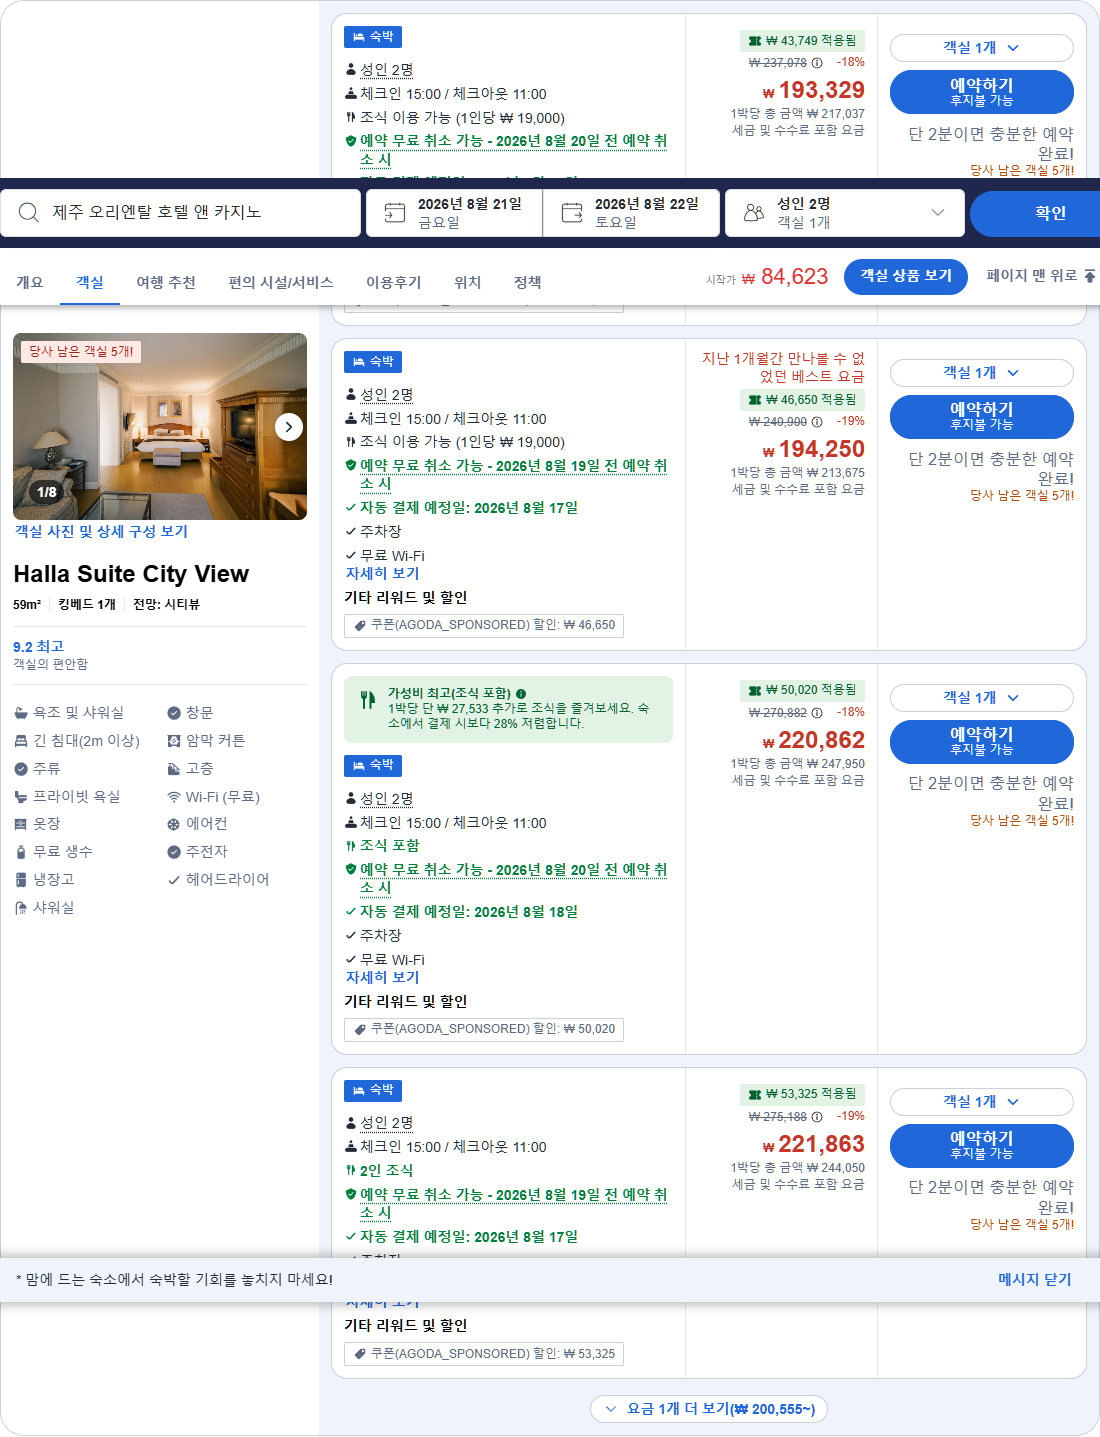Go to 여행 추천 tab
Viewport: 1100px width, 1437px height.
pos(166,283)
